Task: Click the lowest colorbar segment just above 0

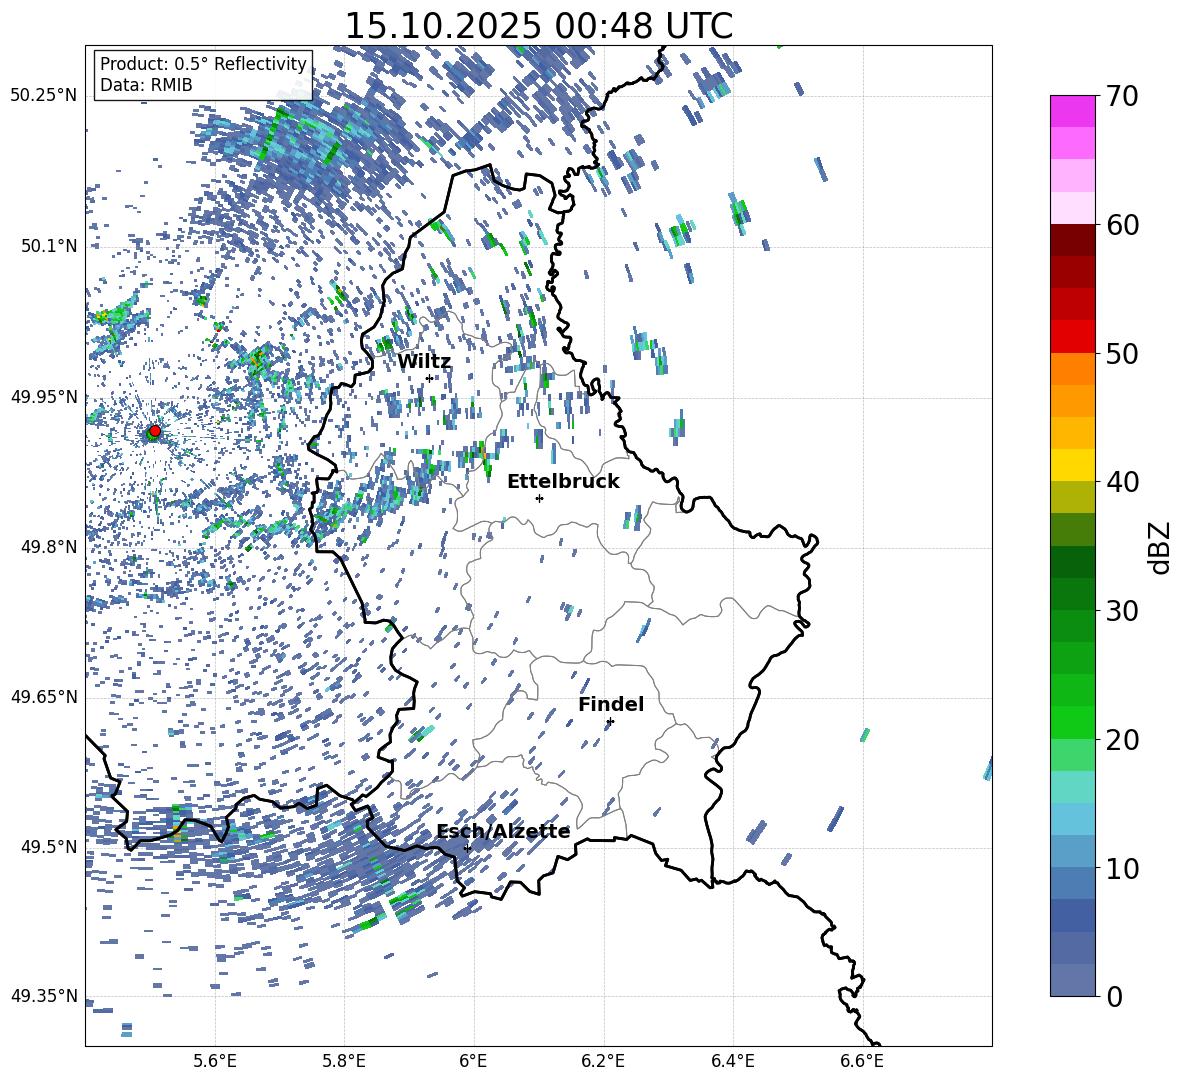Action: click(x=1072, y=980)
